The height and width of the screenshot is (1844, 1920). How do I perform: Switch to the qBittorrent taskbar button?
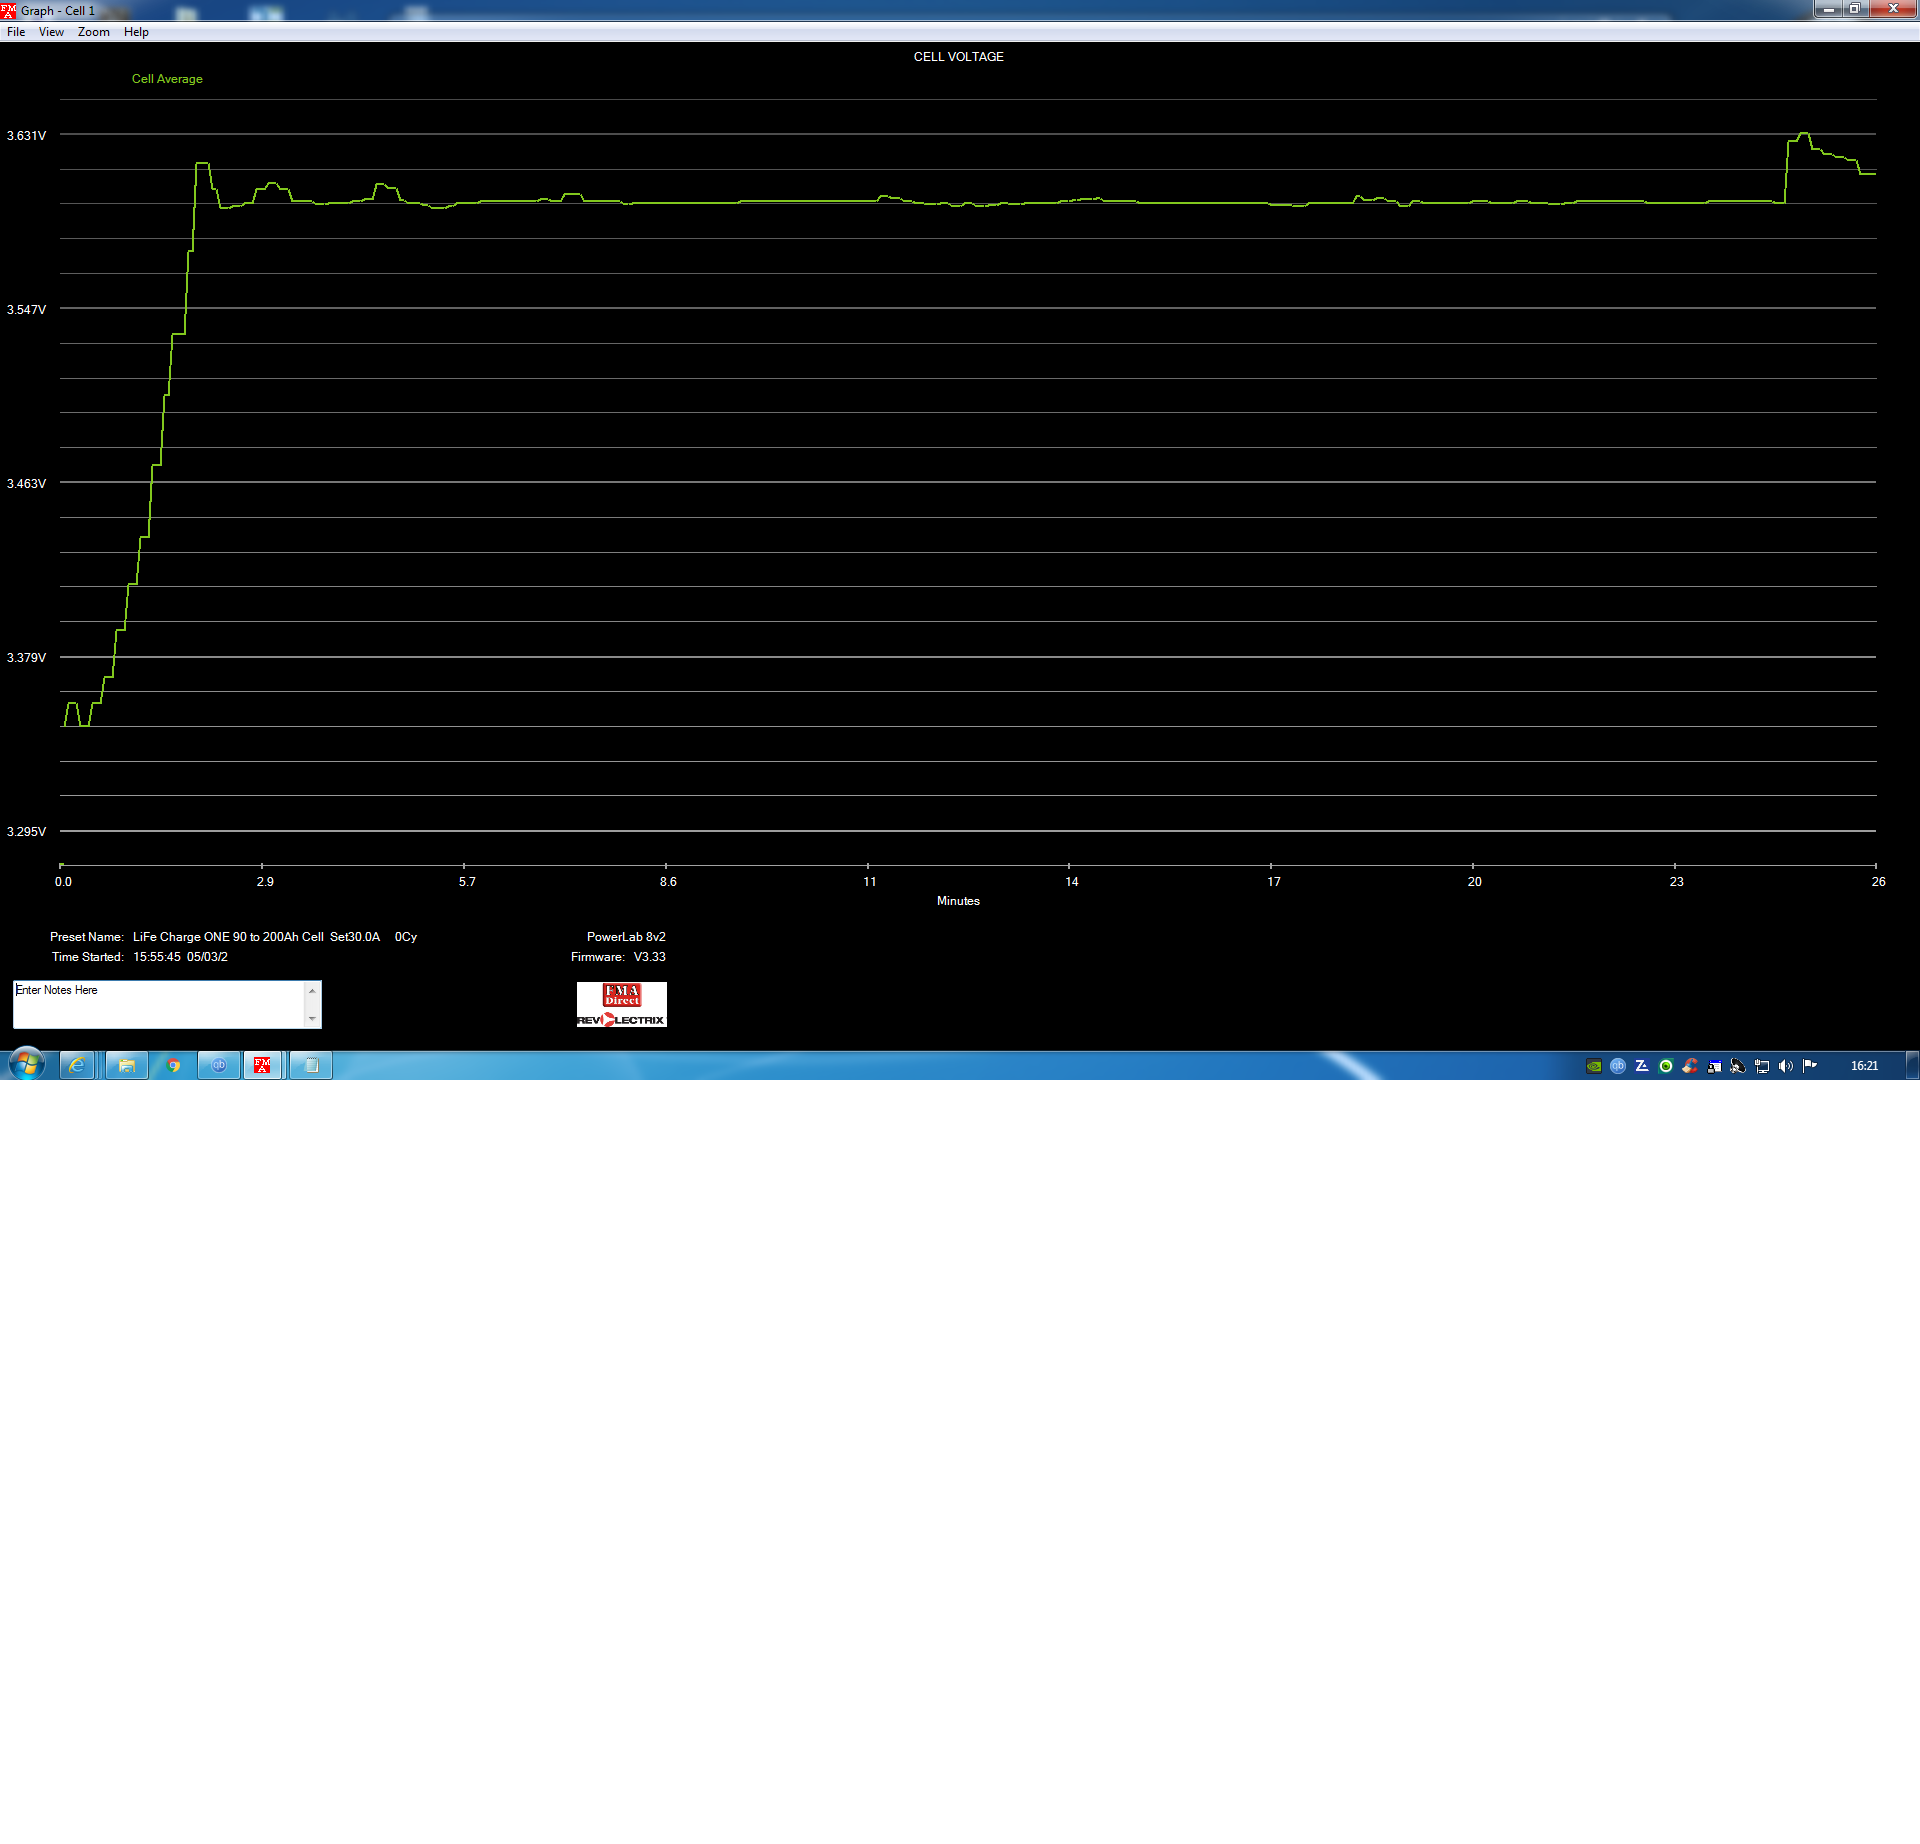coord(219,1066)
